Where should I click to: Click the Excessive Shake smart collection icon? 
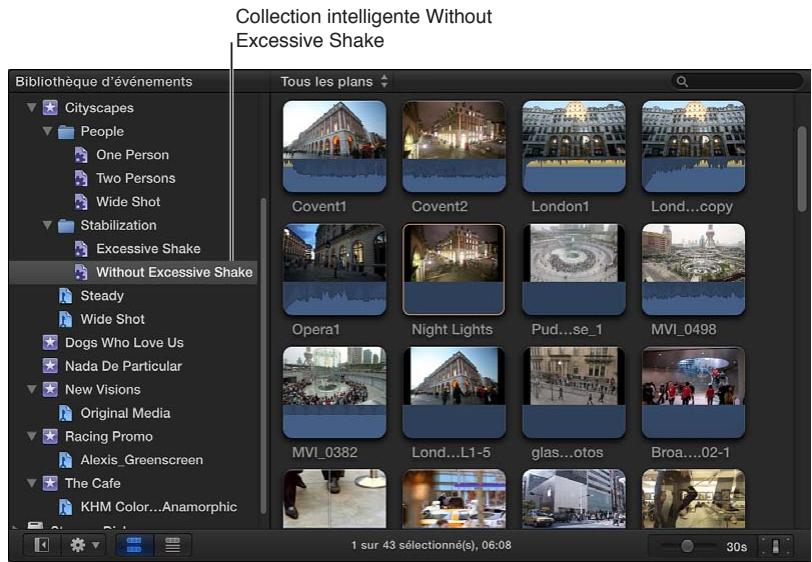point(81,249)
